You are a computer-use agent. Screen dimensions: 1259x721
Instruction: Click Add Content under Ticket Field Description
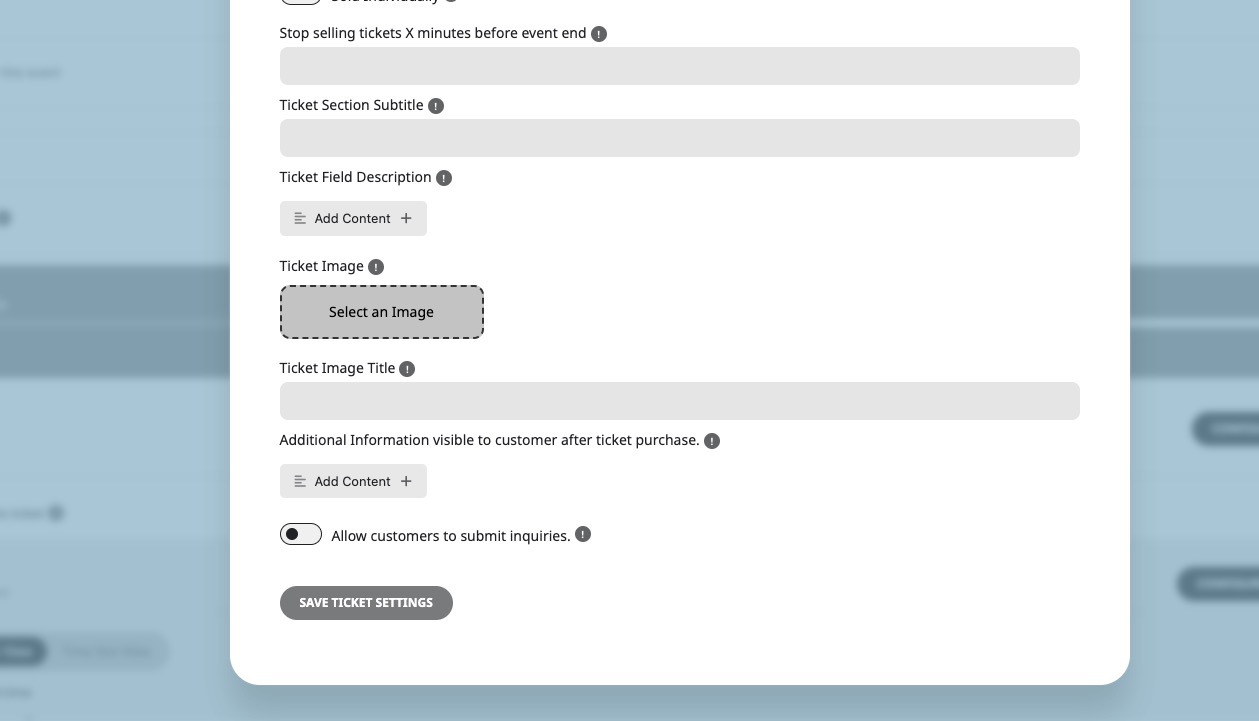(x=353, y=218)
